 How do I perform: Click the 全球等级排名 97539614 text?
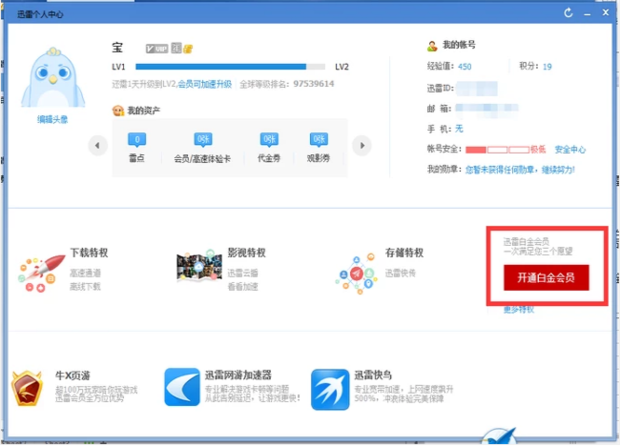[x=287, y=84]
